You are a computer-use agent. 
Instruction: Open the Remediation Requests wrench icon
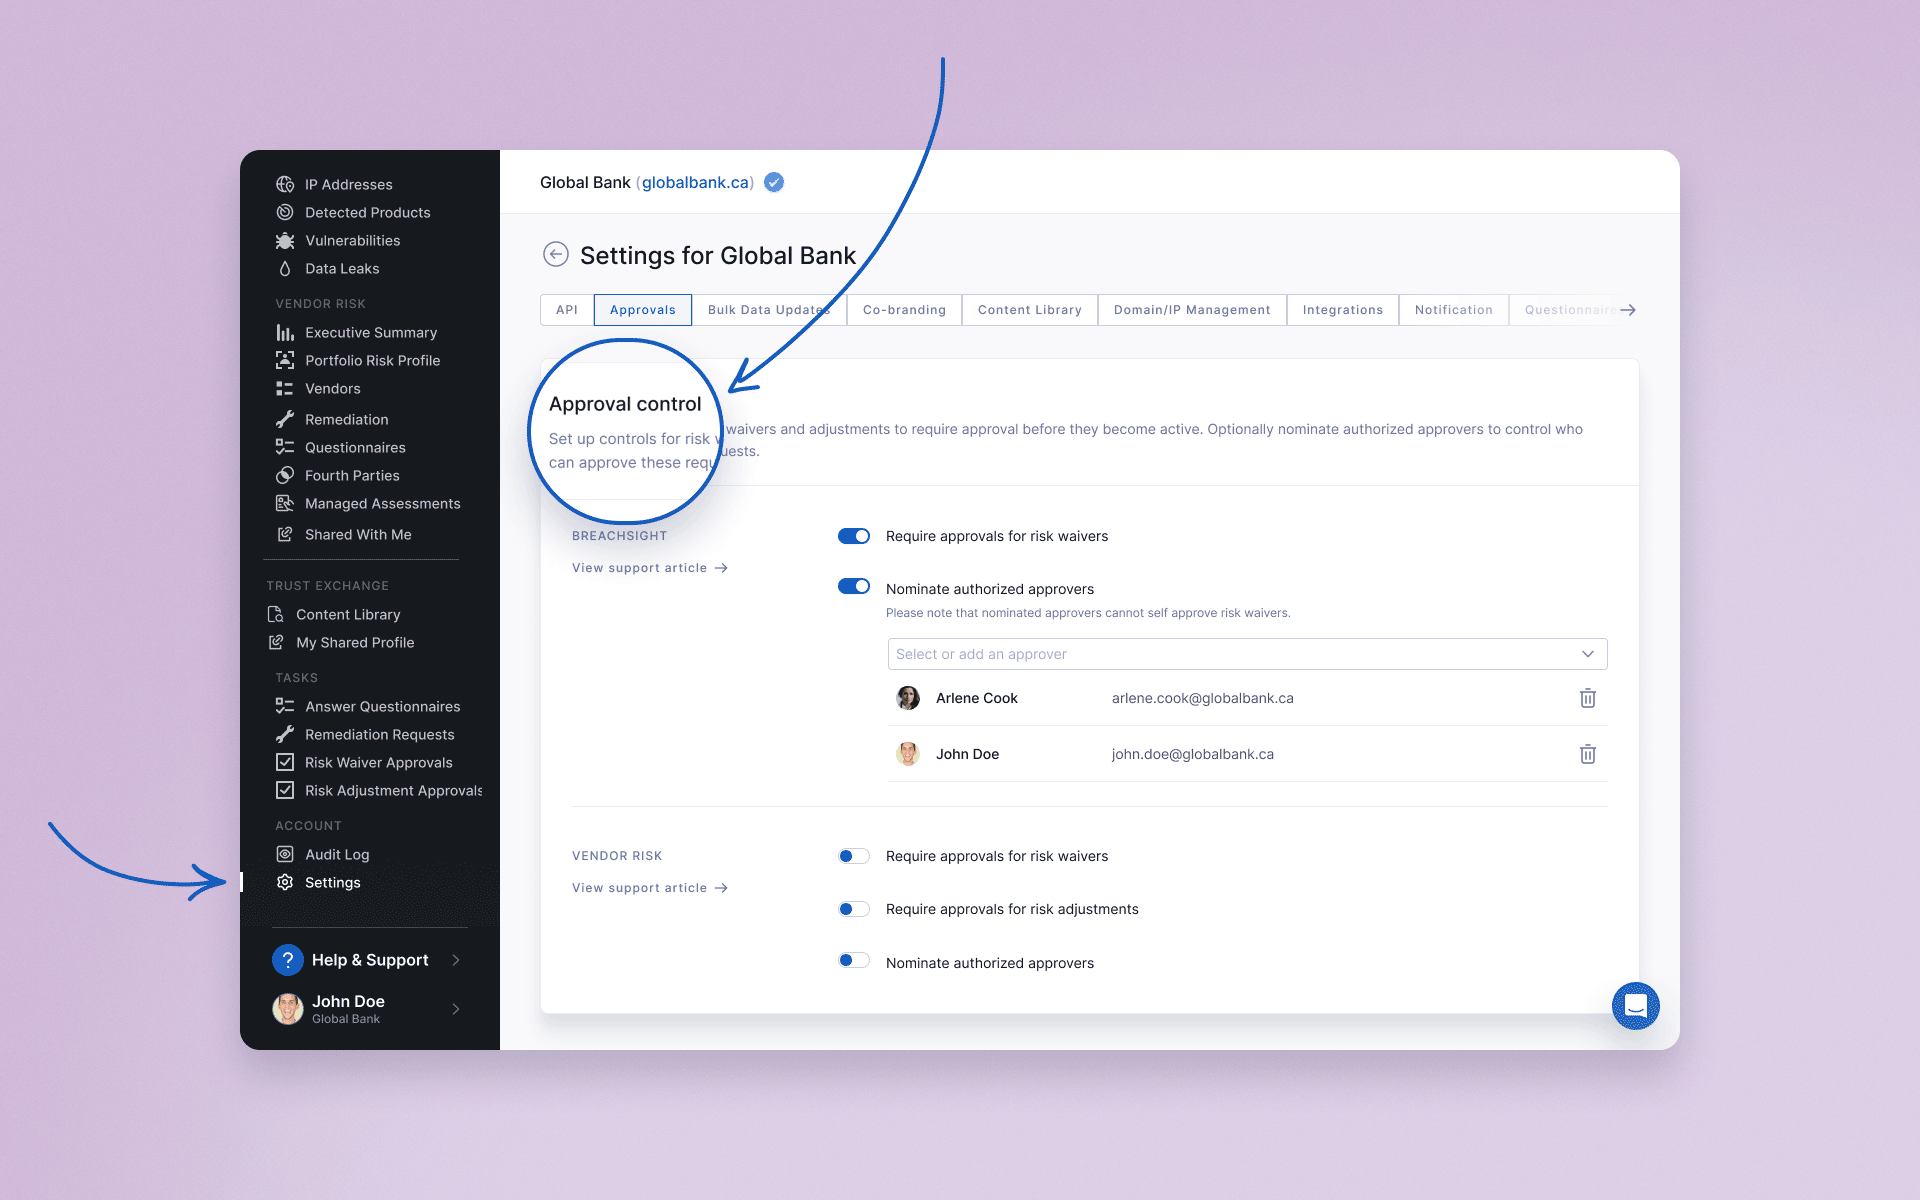coord(285,734)
